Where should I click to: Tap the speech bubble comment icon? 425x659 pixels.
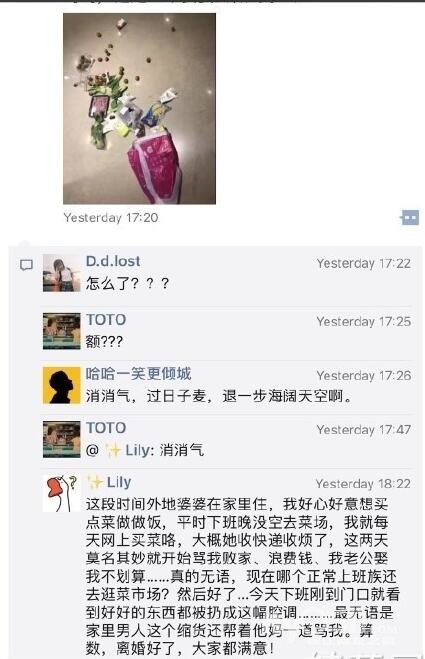click(x=26, y=265)
